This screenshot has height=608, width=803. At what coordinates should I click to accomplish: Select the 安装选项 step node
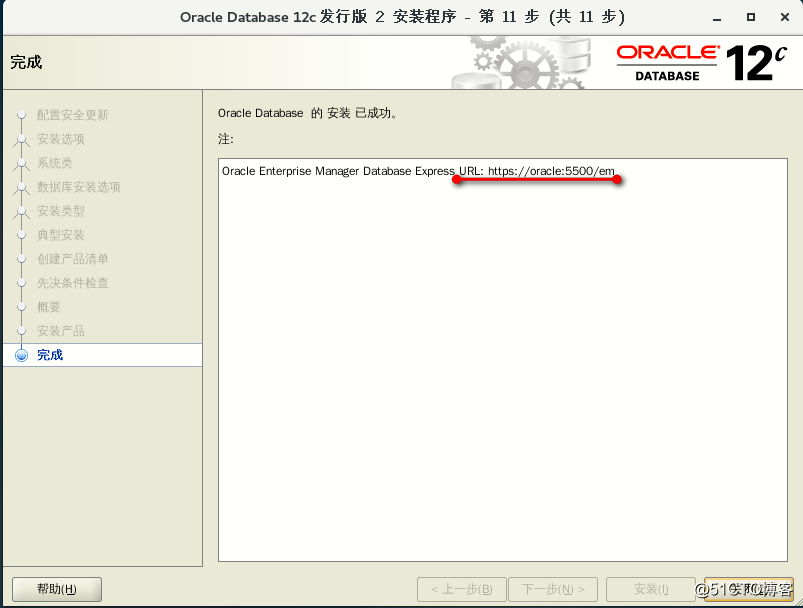point(22,139)
